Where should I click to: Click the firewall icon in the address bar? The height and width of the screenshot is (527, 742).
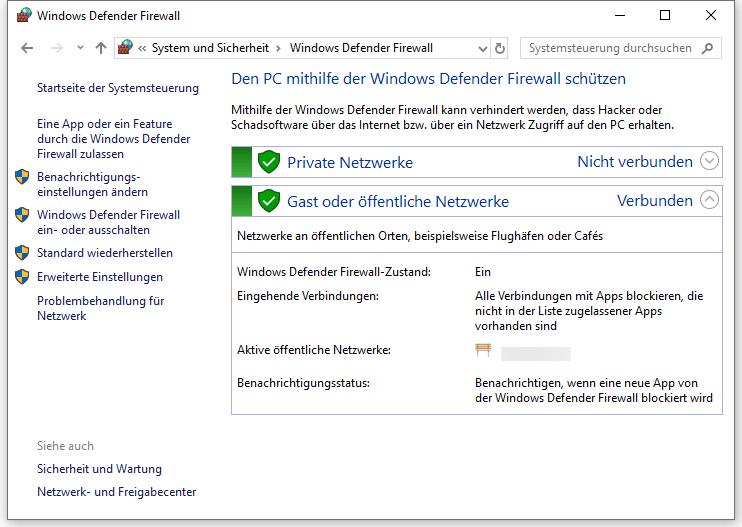pos(125,47)
